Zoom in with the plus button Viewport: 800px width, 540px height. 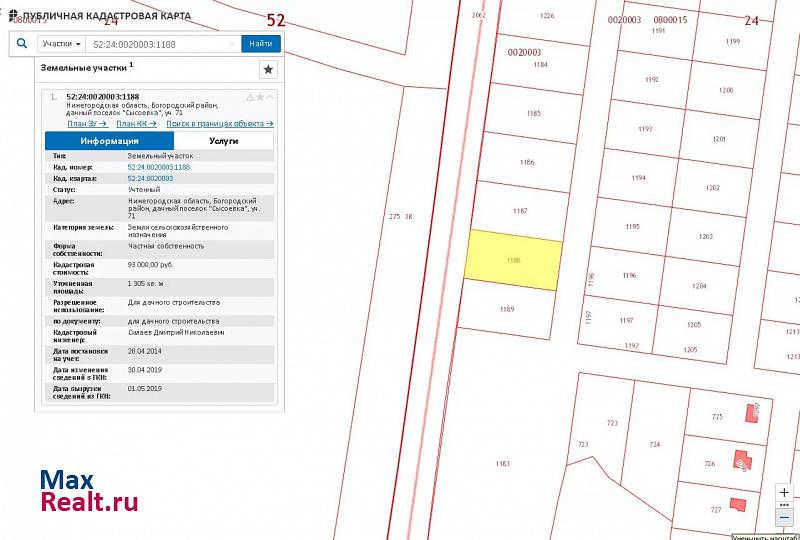(x=784, y=493)
